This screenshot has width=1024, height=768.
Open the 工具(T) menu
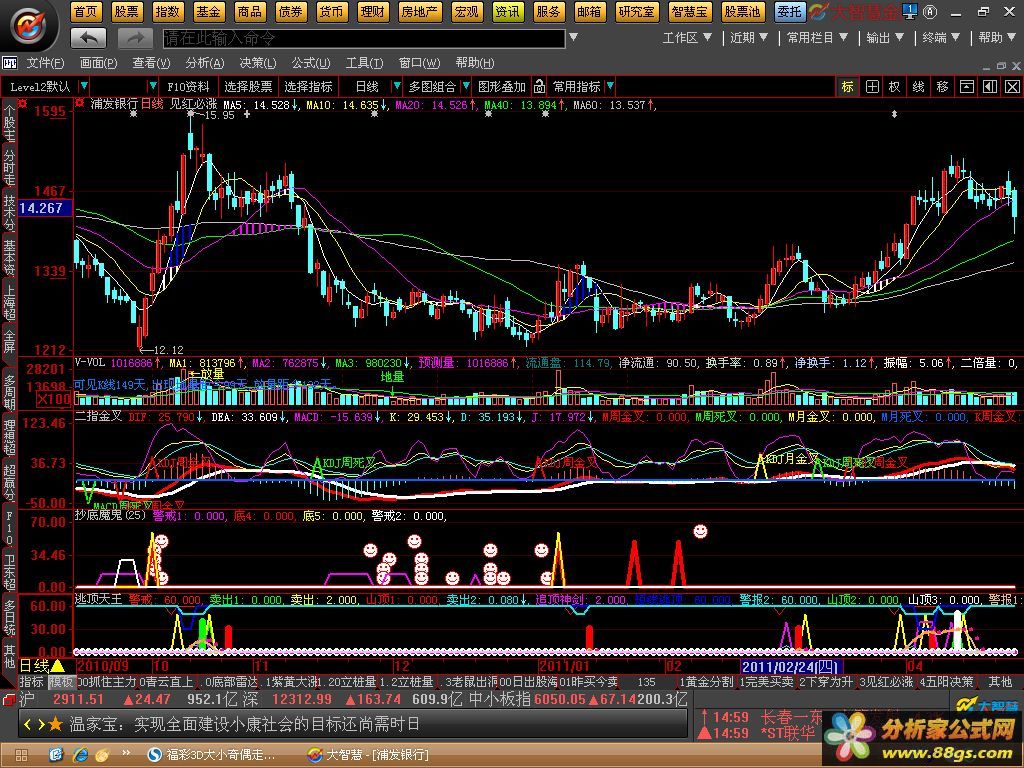pos(364,63)
